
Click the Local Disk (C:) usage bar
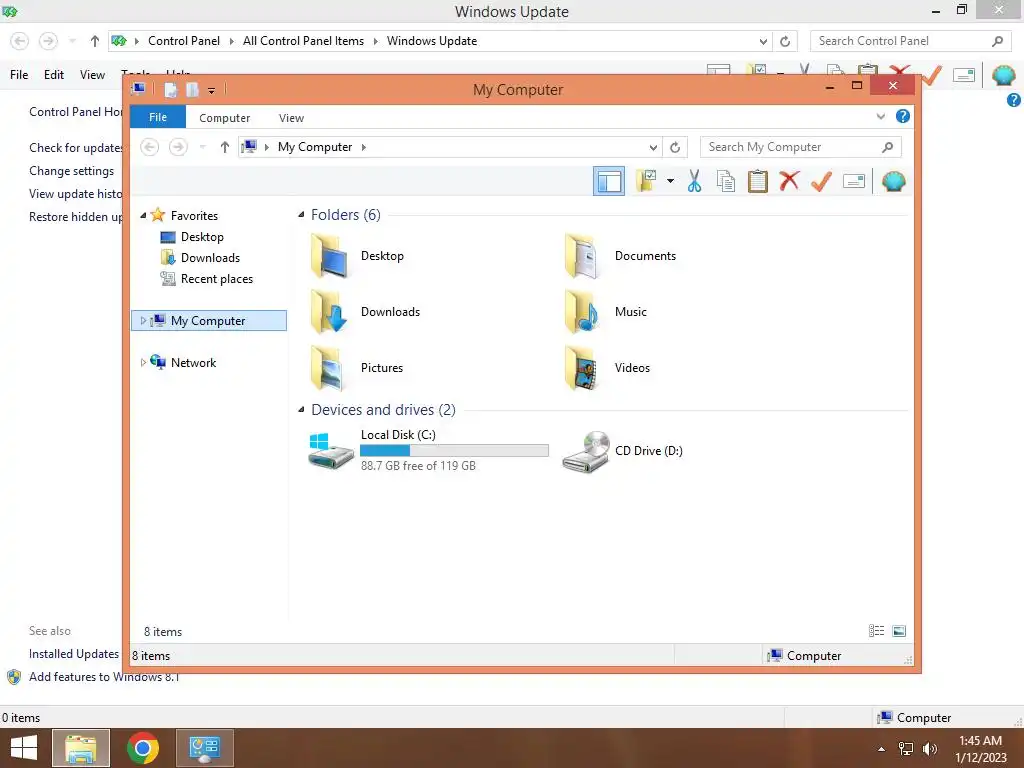[455, 450]
